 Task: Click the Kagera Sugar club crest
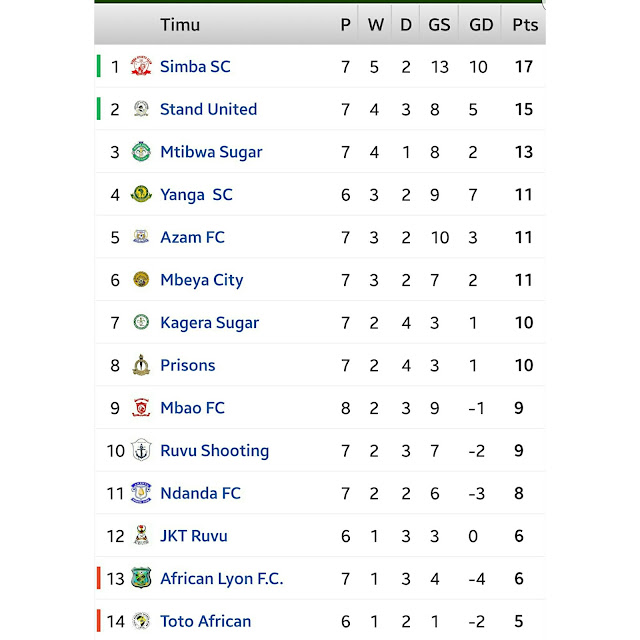point(141,323)
